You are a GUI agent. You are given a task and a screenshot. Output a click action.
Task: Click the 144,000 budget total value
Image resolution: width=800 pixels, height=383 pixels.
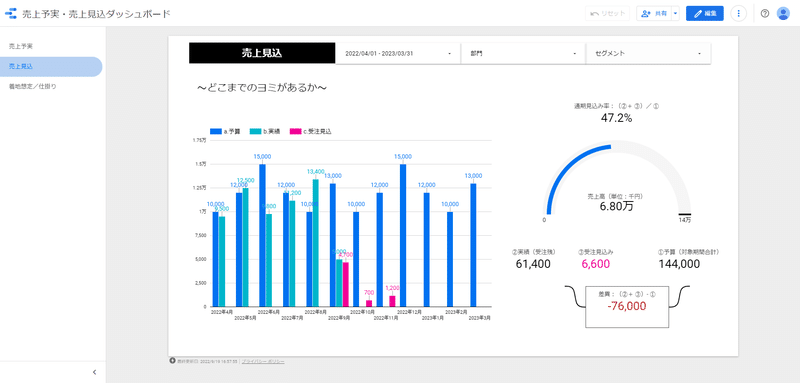(679, 264)
